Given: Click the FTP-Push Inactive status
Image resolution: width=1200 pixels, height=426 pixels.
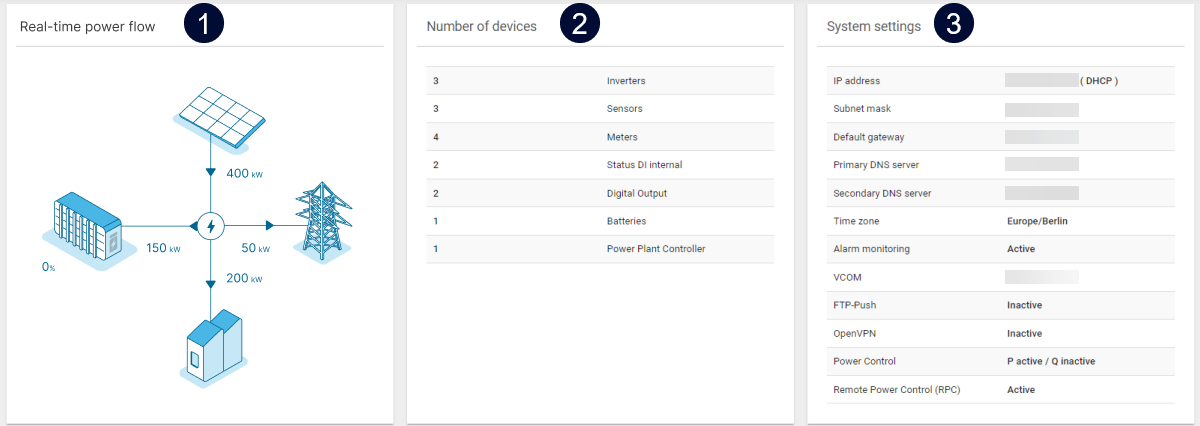Looking at the screenshot, I should pyautogui.click(x=1024, y=305).
